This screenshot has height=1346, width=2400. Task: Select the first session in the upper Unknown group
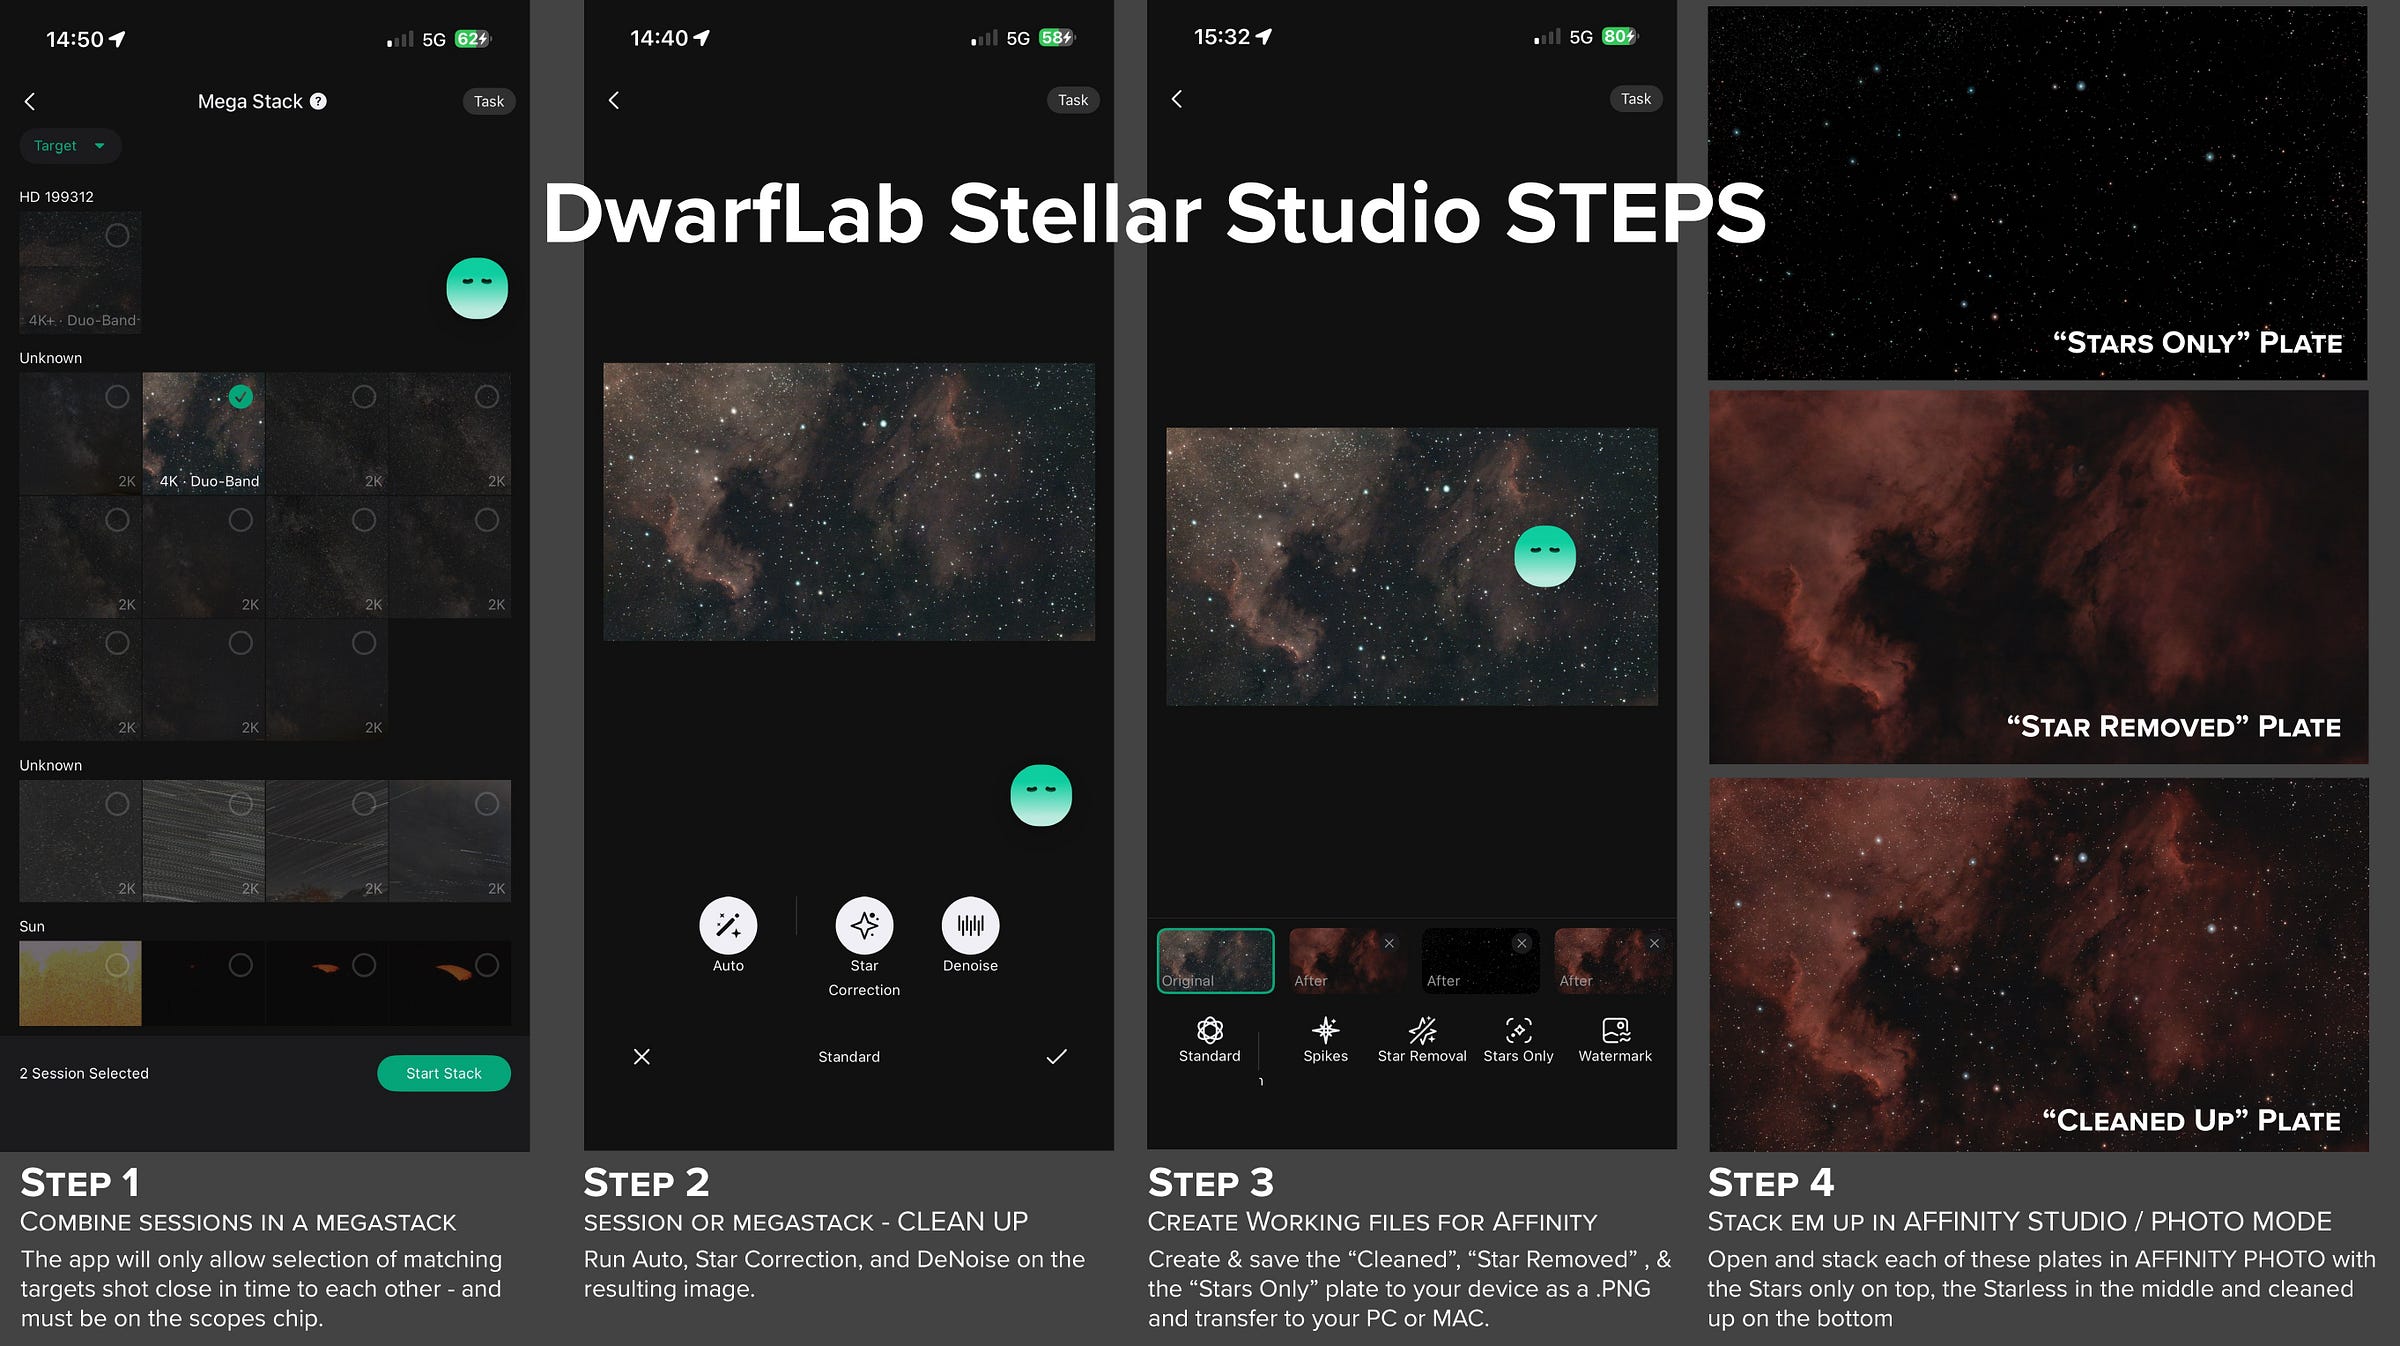coord(117,397)
